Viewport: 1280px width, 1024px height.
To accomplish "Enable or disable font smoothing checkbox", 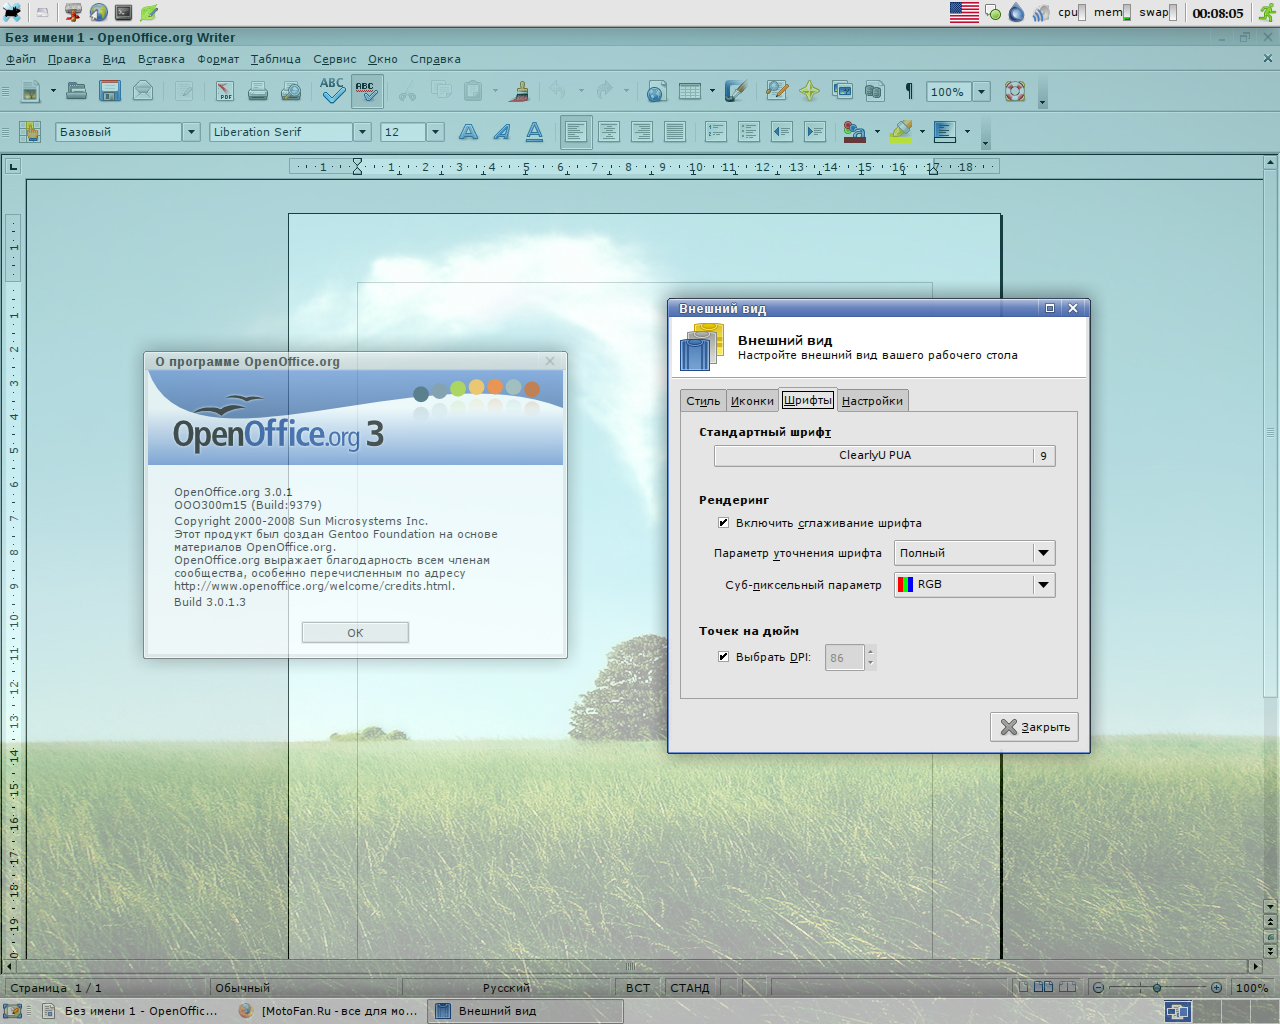I will [723, 523].
